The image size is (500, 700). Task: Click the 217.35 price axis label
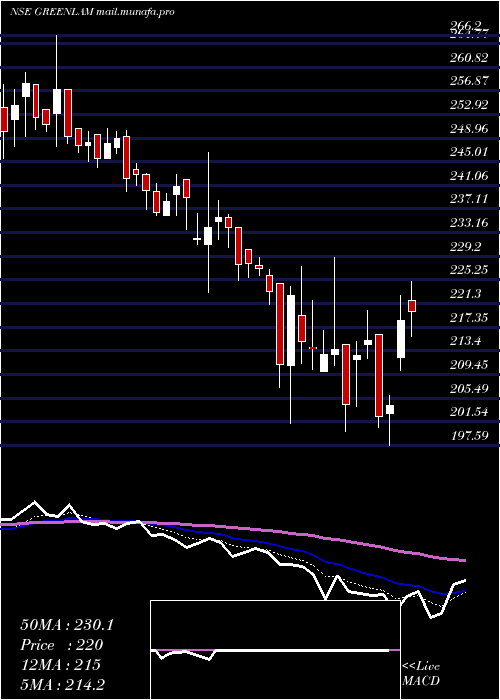[x=471, y=317]
